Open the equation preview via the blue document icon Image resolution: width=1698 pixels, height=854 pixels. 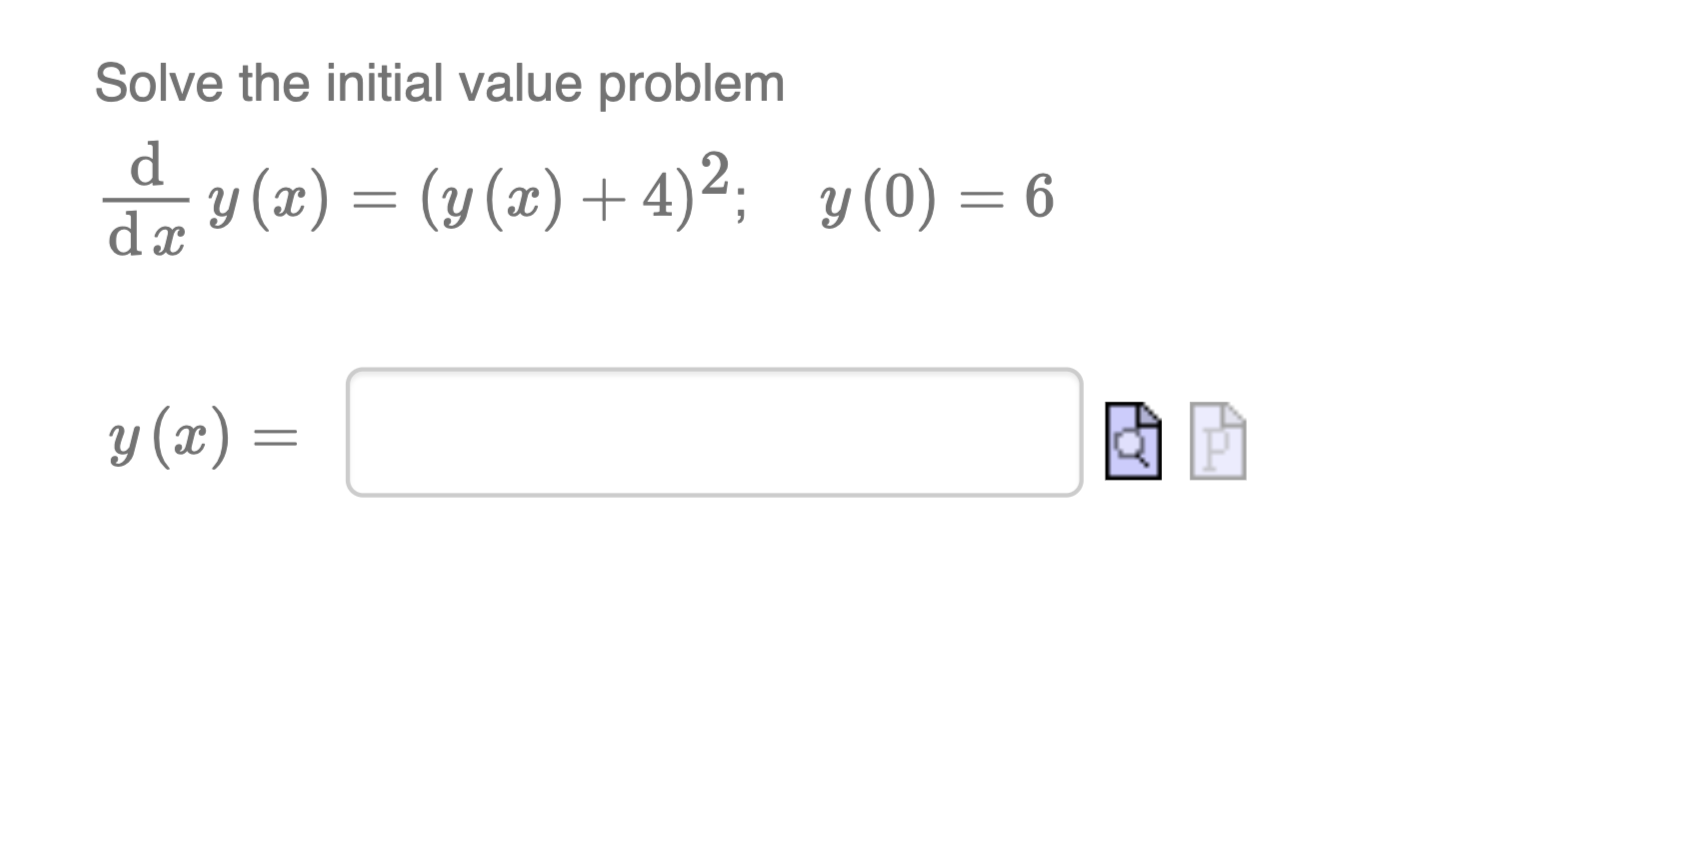(1133, 443)
